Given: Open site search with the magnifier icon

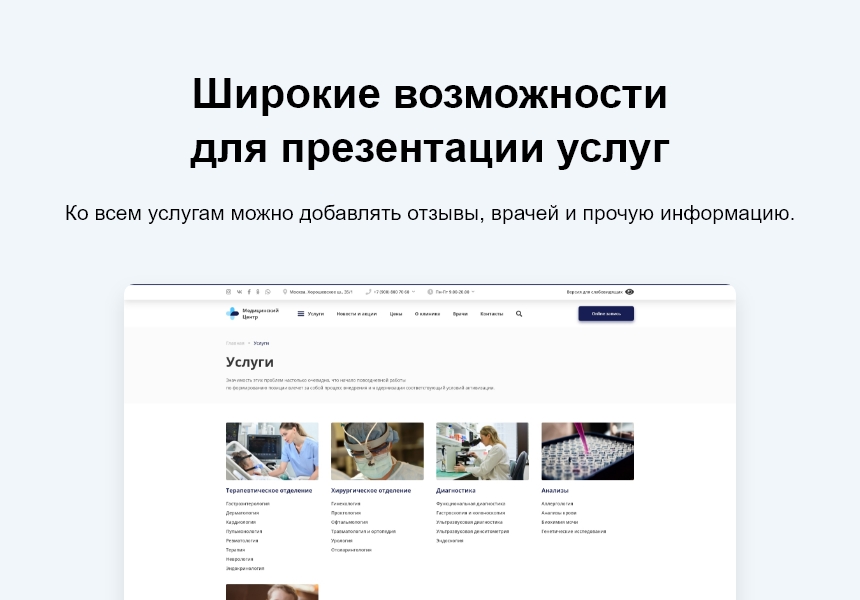Looking at the screenshot, I should 519,313.
